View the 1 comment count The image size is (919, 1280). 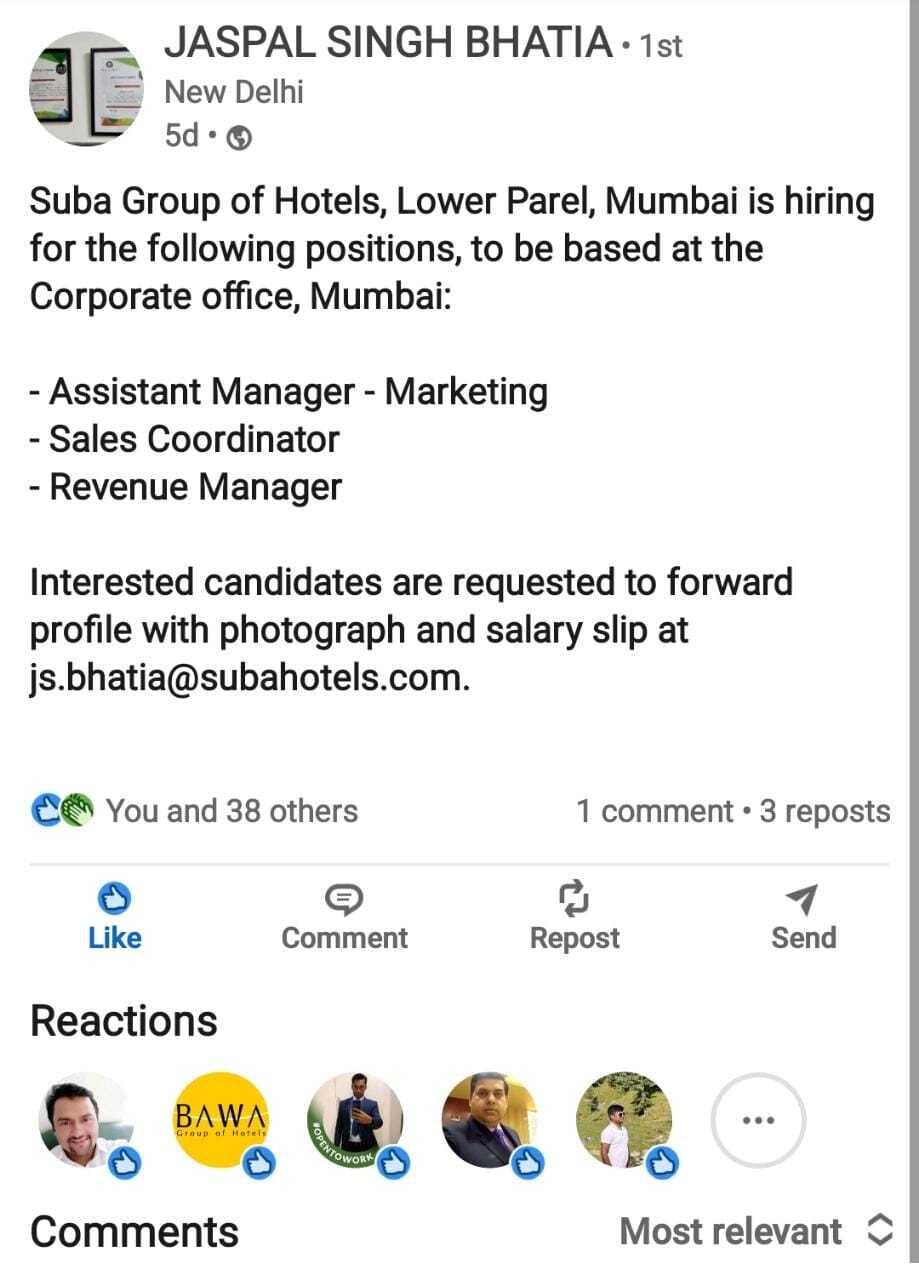click(654, 811)
